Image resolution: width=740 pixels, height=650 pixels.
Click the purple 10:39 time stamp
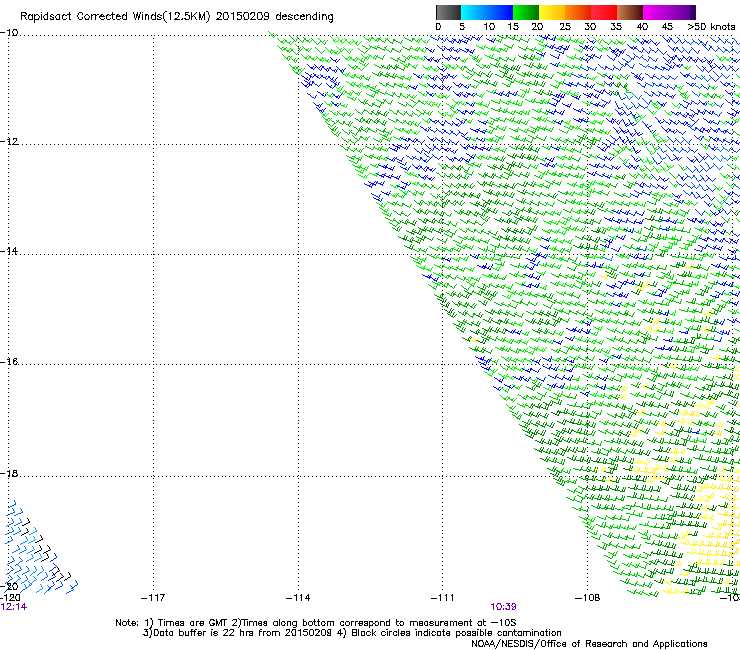coord(503,607)
